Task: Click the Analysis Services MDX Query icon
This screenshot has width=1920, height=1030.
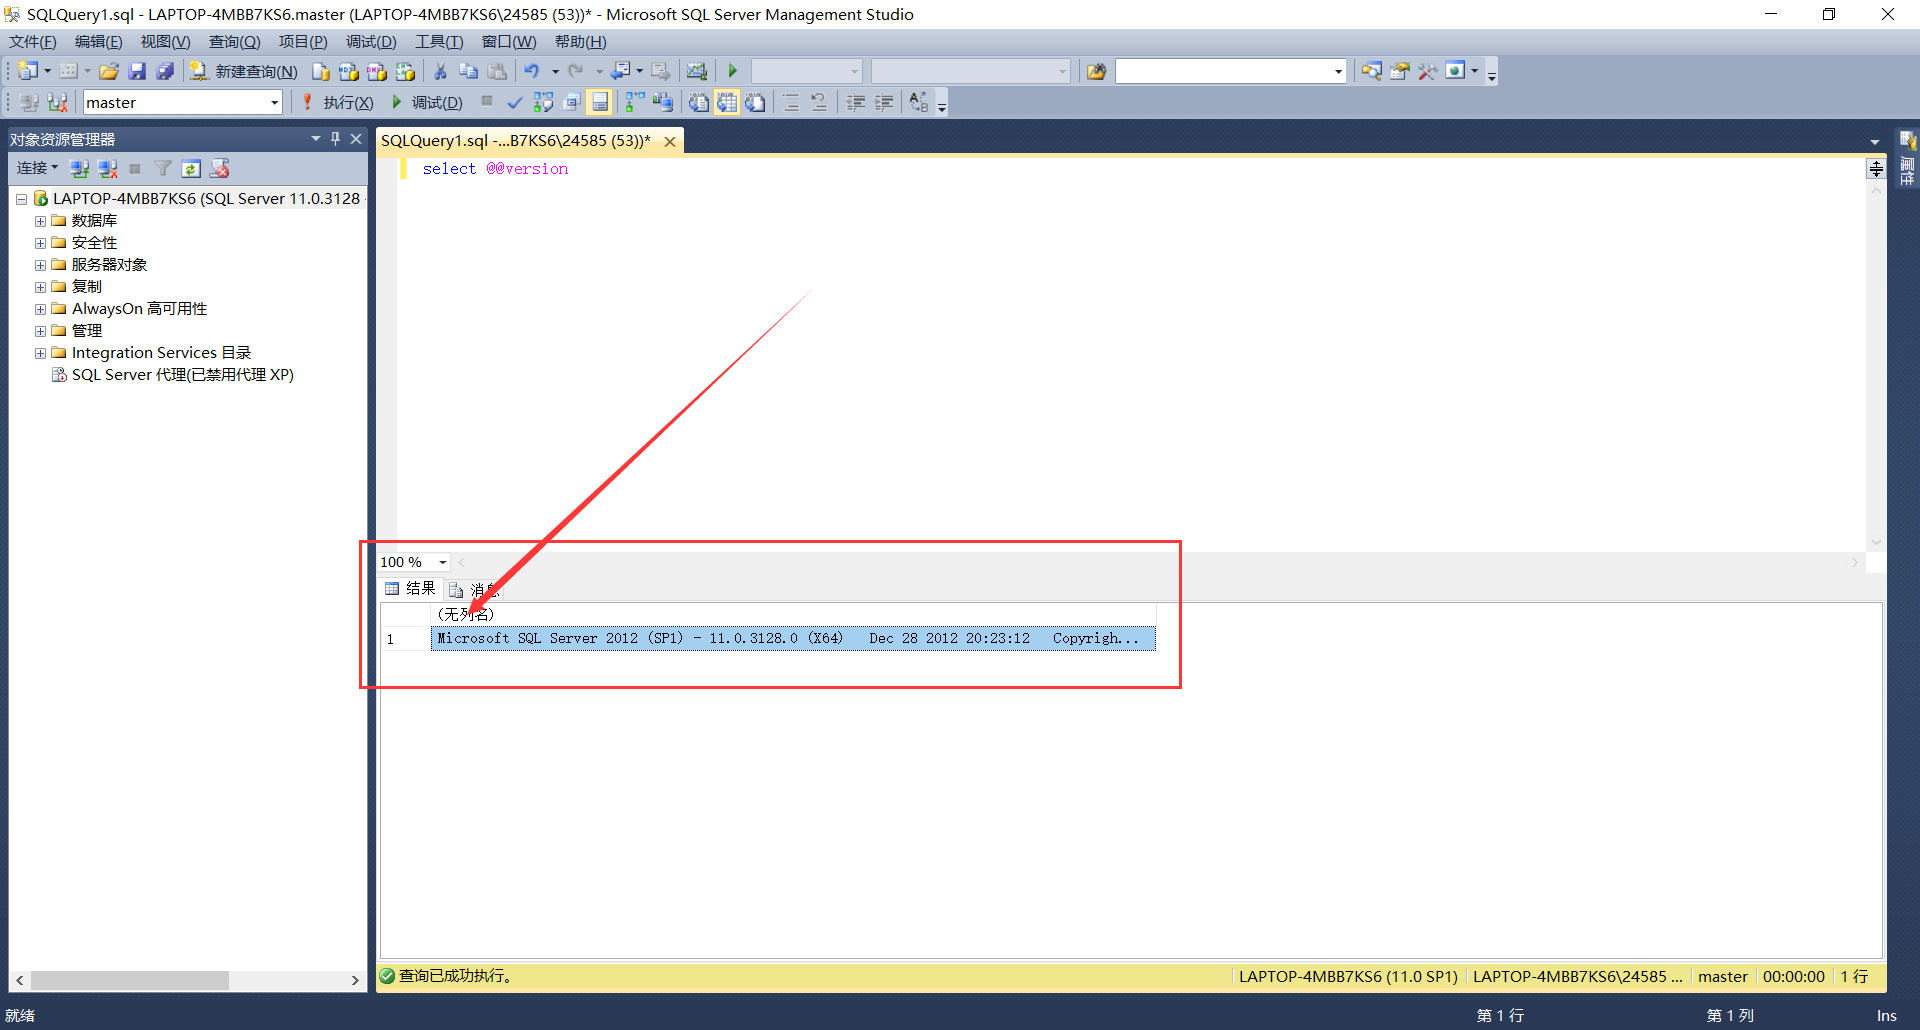Action: pos(348,71)
